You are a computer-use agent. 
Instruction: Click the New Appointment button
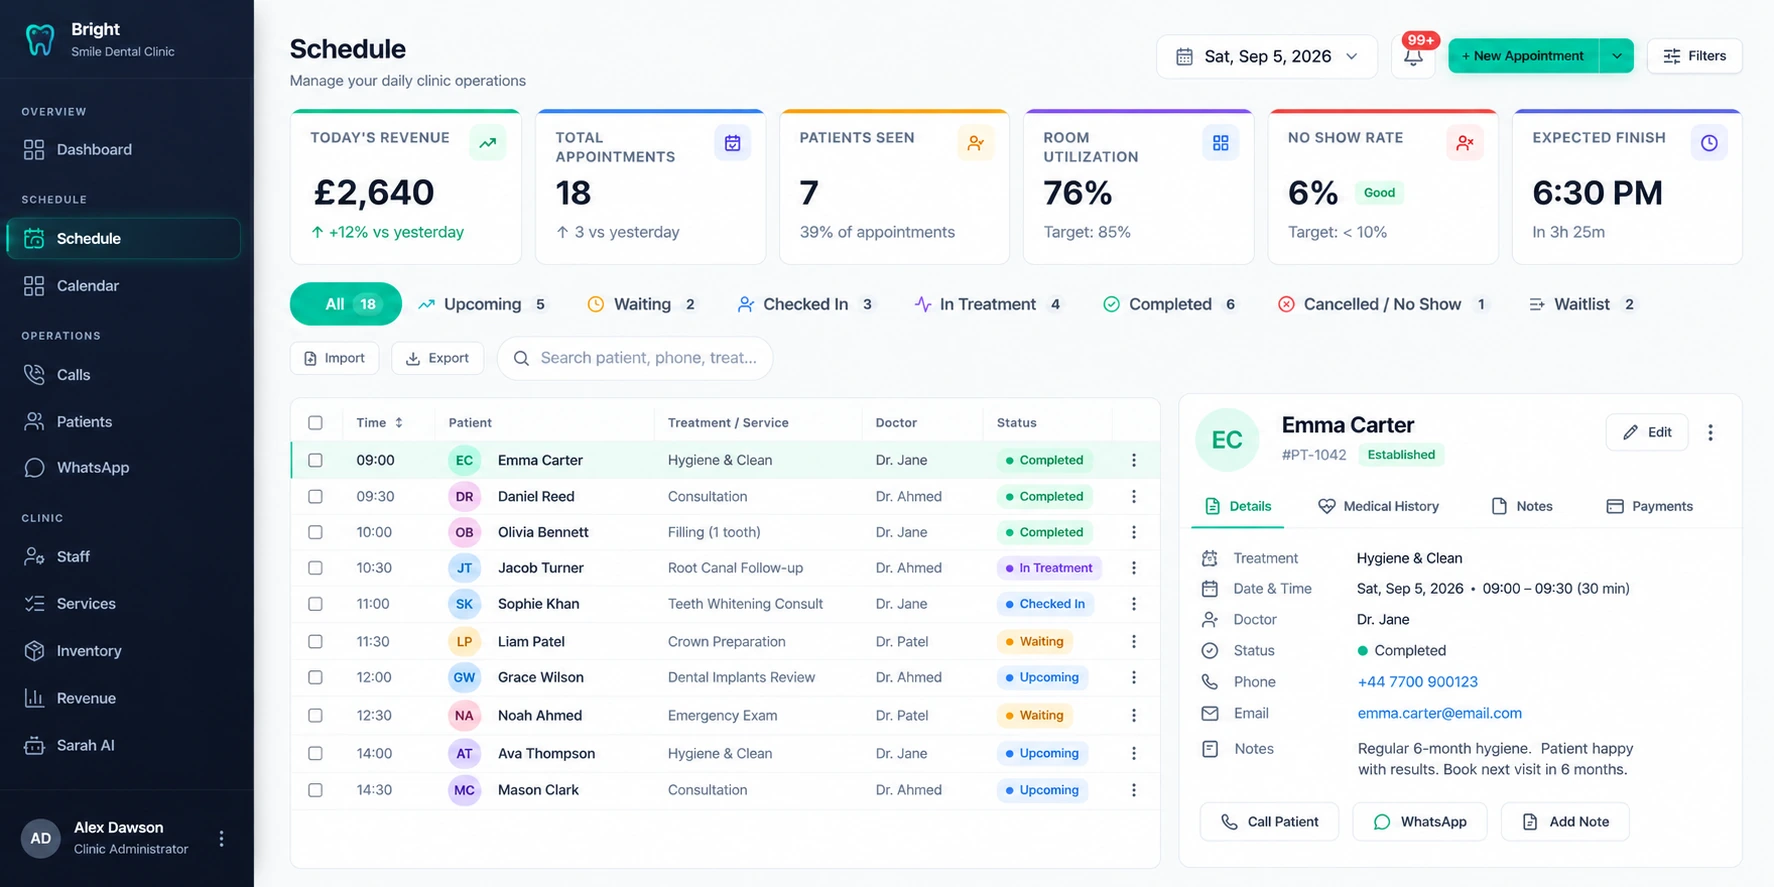1523,56
